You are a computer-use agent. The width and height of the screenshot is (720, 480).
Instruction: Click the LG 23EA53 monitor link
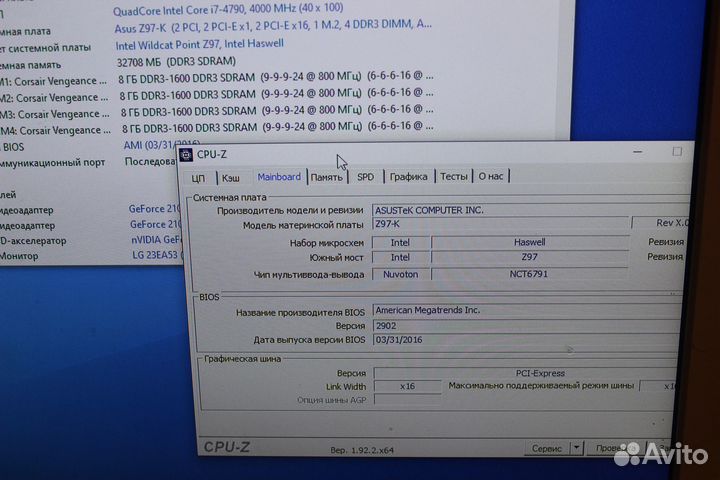point(157,254)
